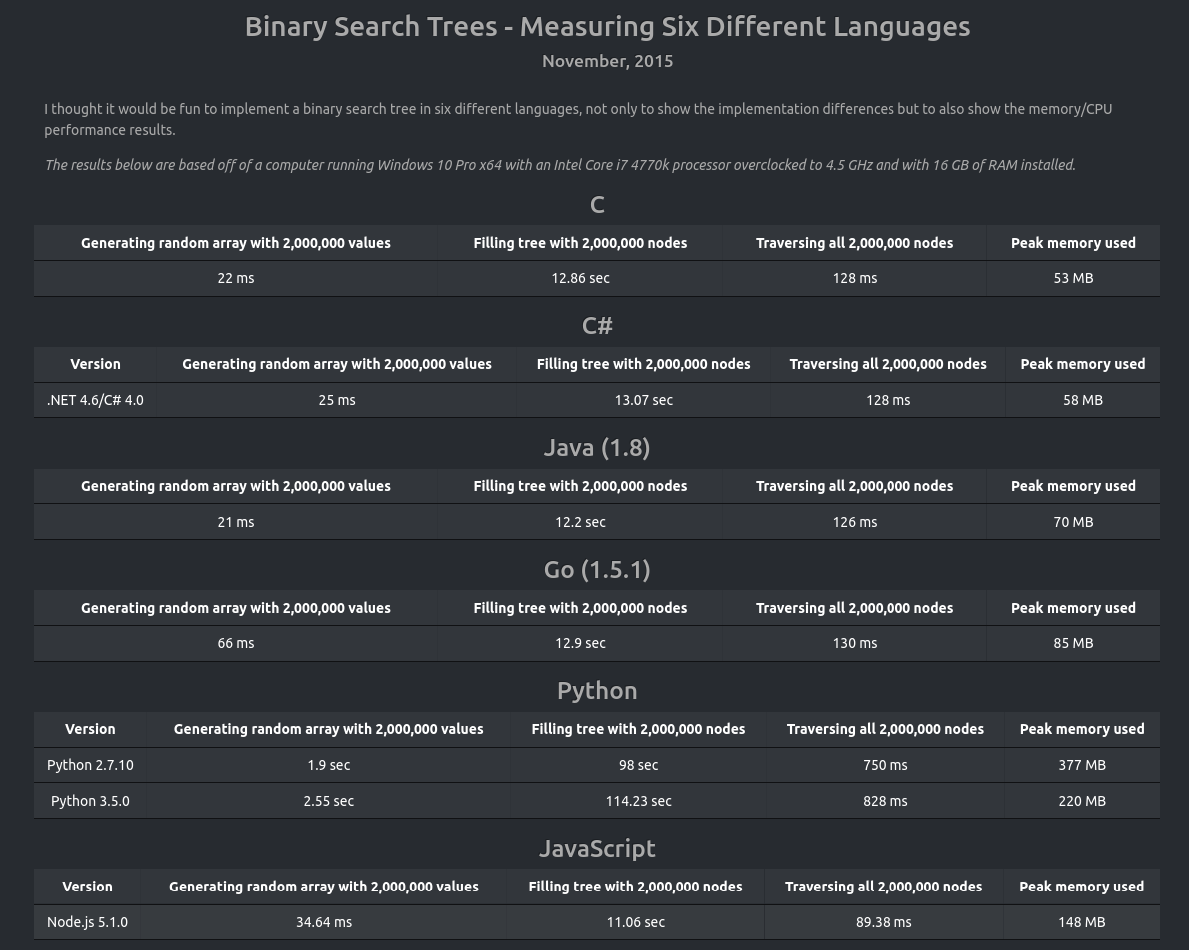The height and width of the screenshot is (951, 1189).
Task: Click the Go (1.5.1) heading
Action: tap(597, 570)
